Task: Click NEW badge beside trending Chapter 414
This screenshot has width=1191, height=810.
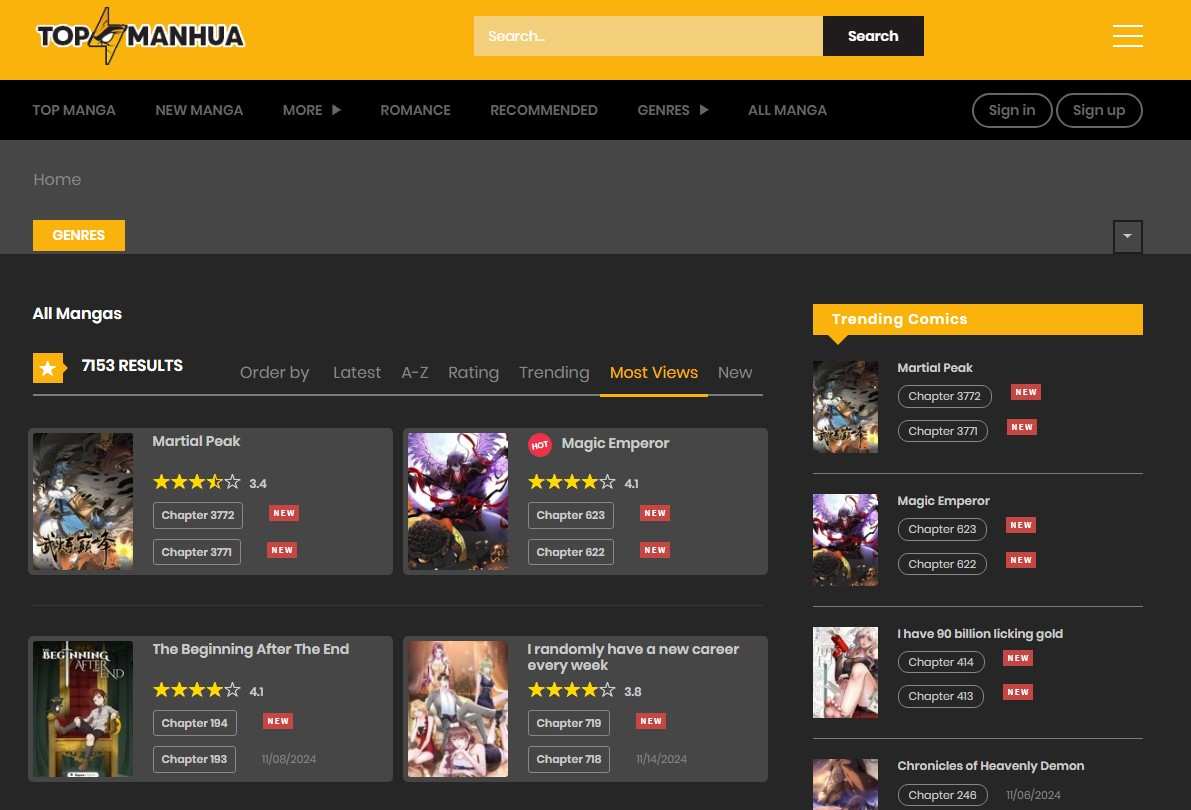Action: click(x=1018, y=658)
